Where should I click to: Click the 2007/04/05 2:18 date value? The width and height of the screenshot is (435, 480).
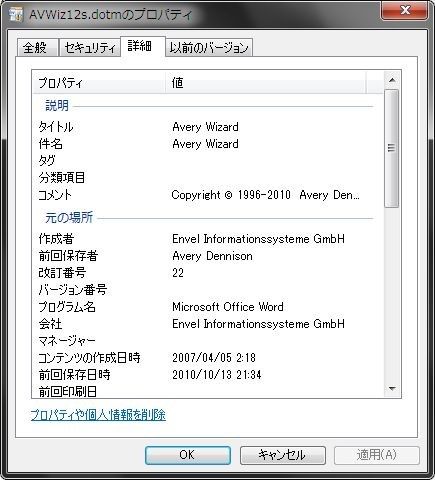click(x=214, y=358)
